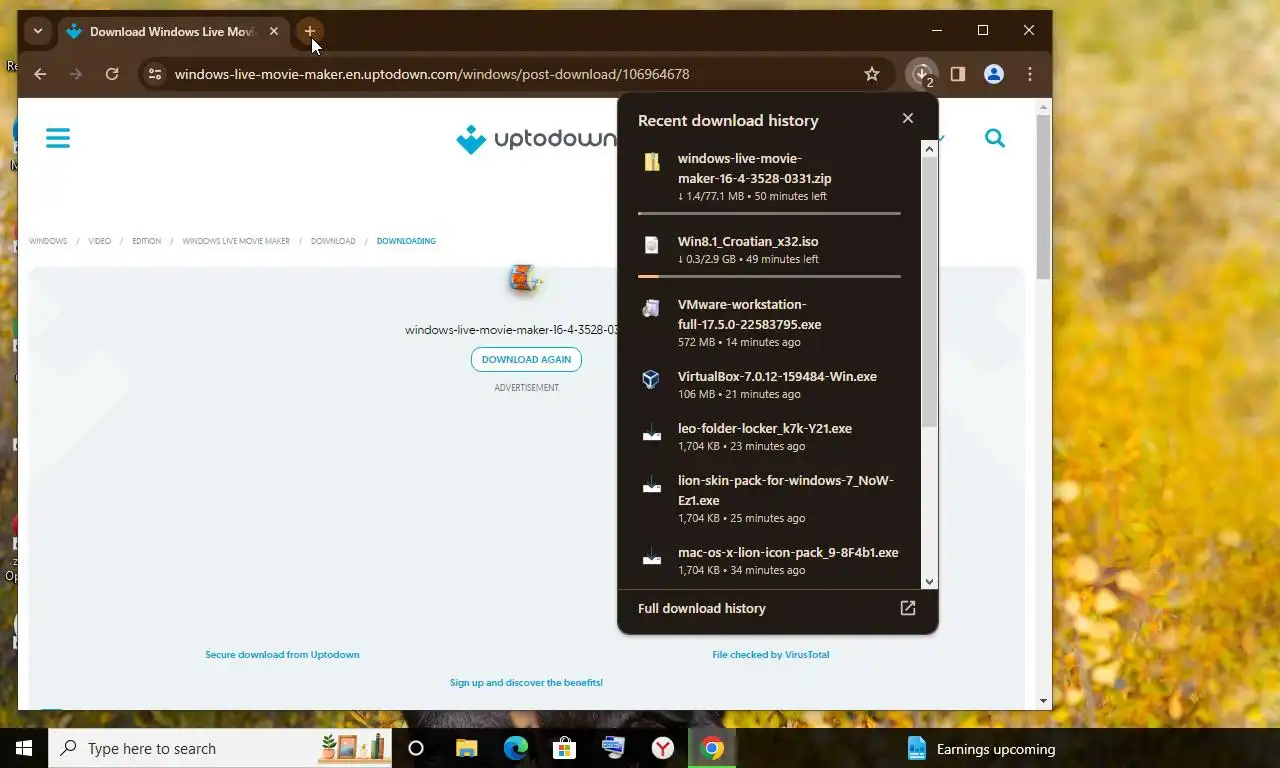Select the Win8.1_Croatian_x32.iso download entry
1280x768 pixels.
tap(769, 249)
